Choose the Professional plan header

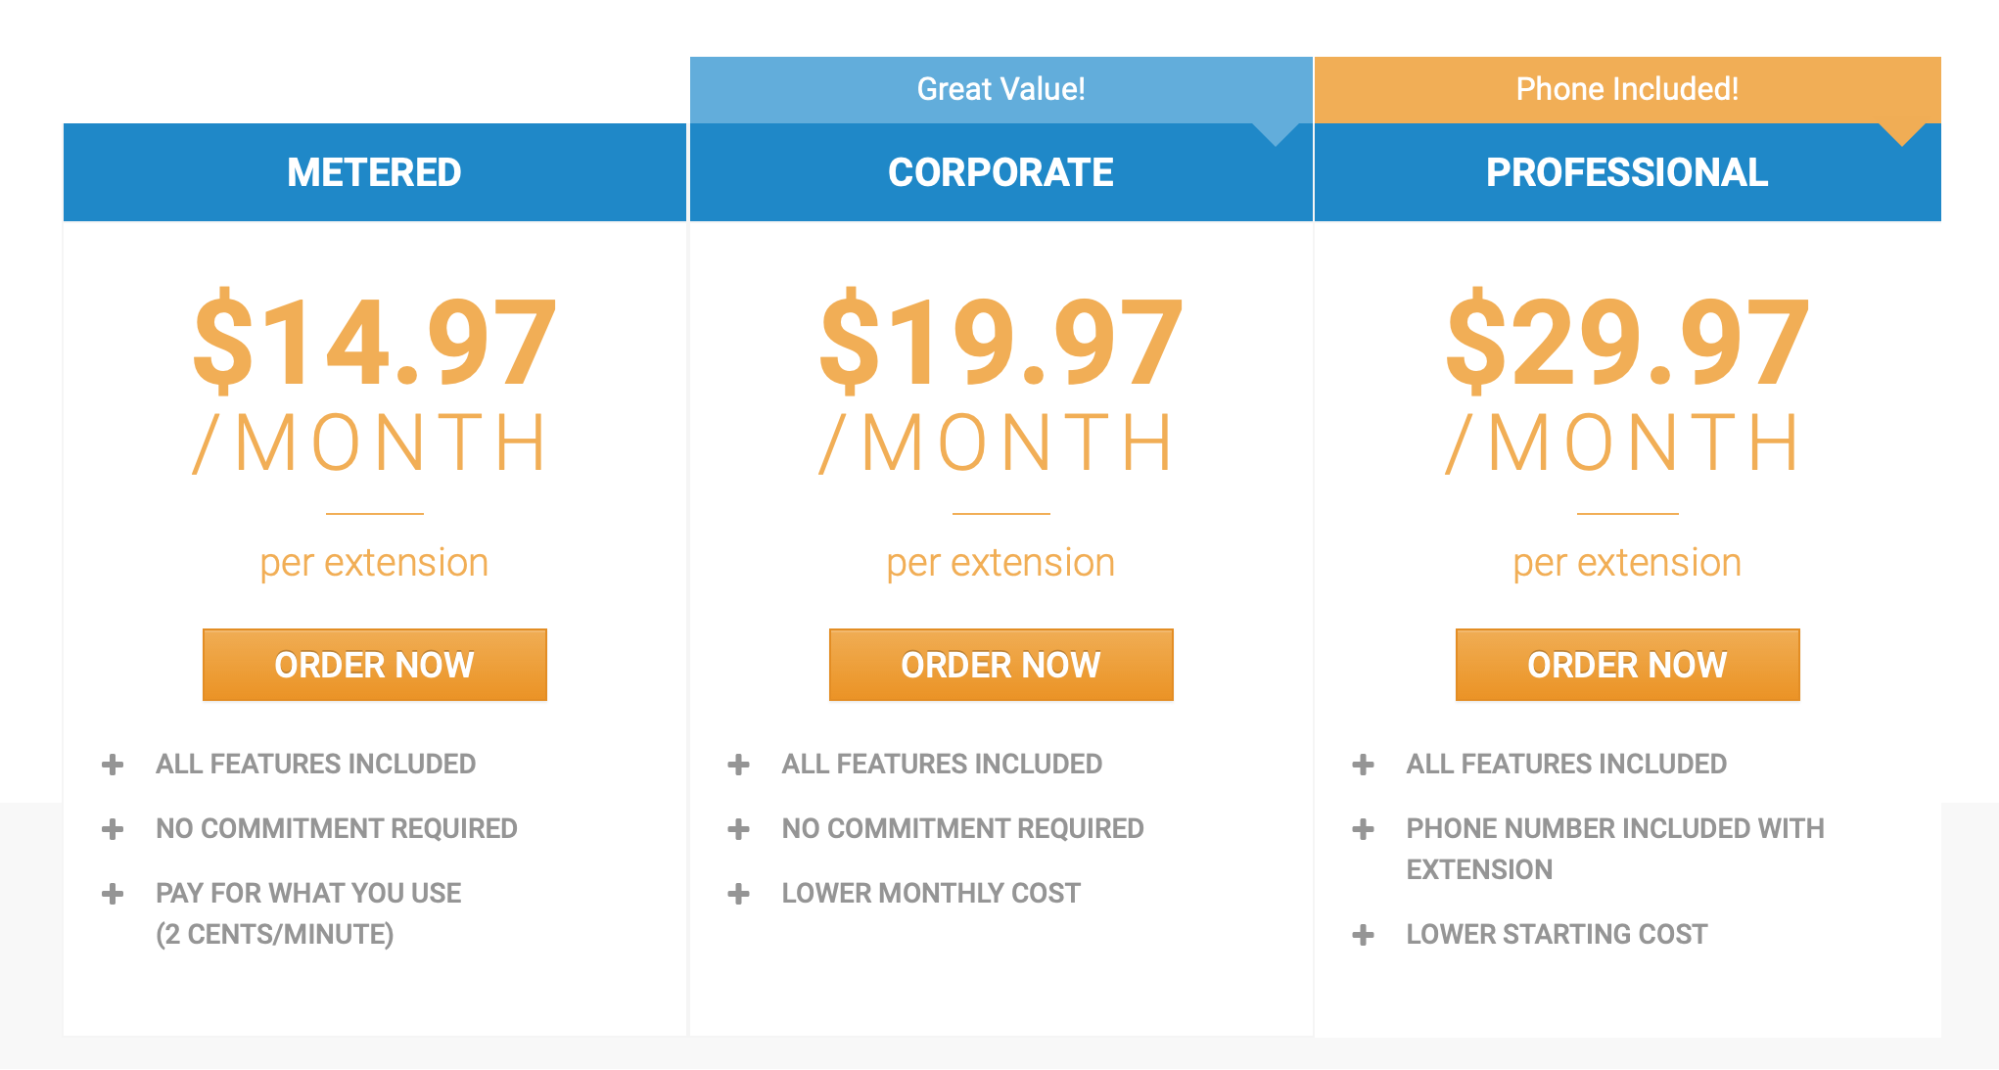tap(1627, 172)
